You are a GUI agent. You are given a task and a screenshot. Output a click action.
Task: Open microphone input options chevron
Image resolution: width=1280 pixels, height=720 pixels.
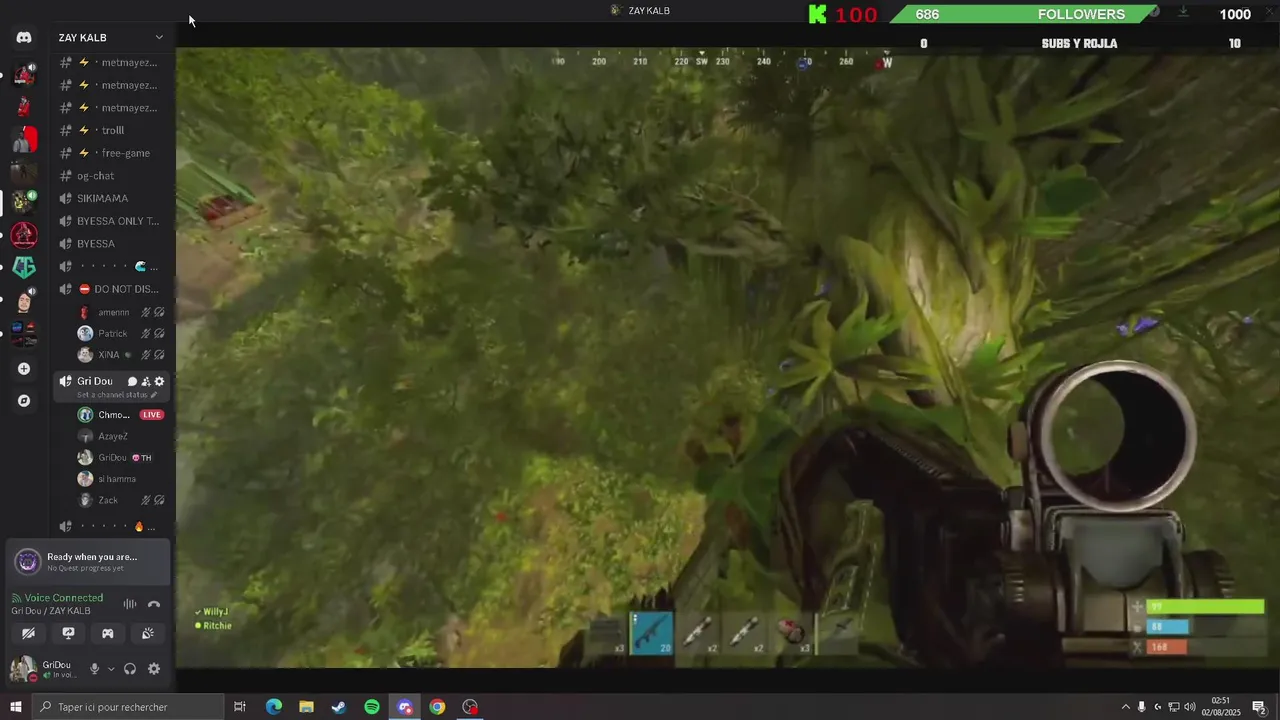pyautogui.click(x=111, y=669)
